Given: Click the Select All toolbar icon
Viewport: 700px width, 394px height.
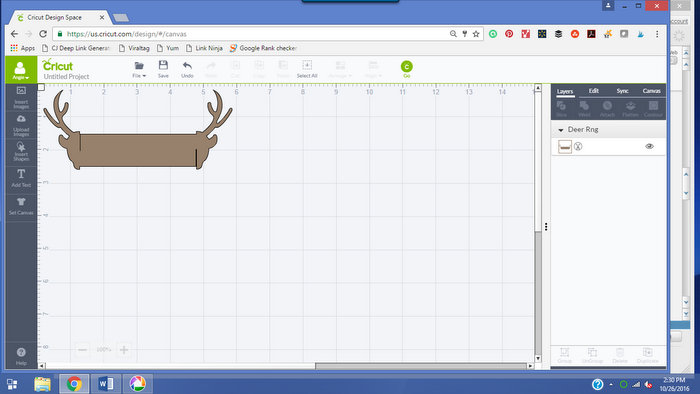Looking at the screenshot, I should tap(307, 69).
